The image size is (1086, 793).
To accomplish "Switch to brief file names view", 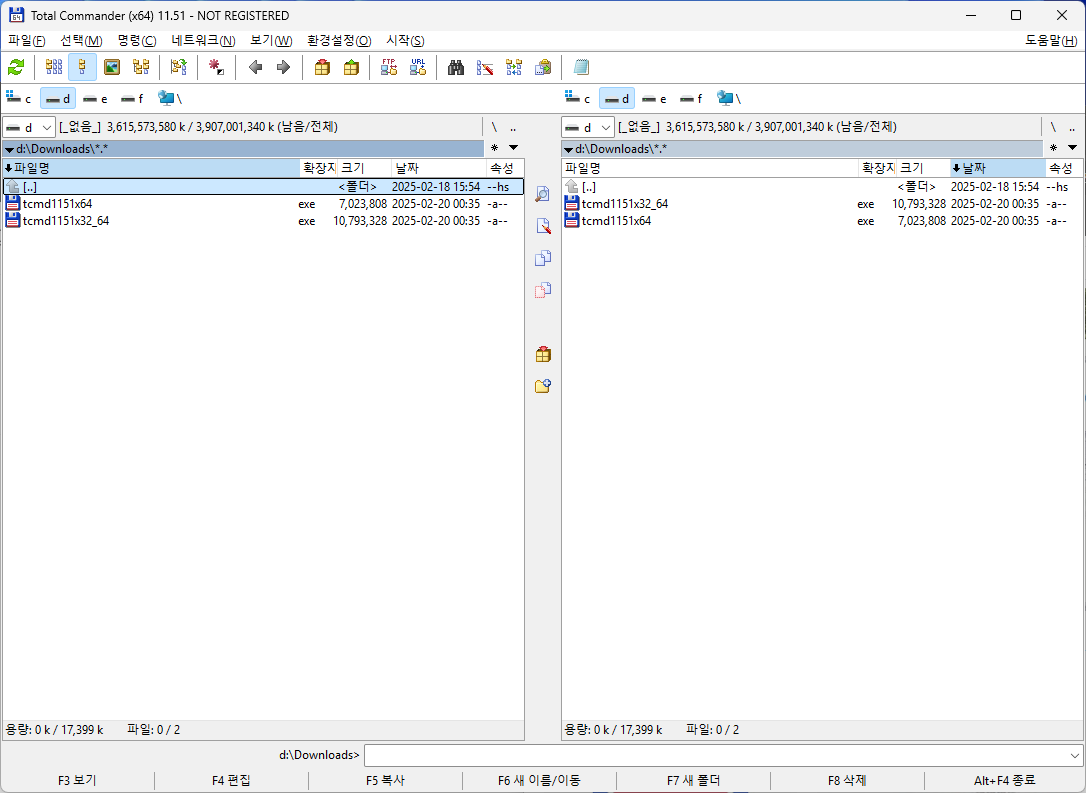I will (54, 67).
